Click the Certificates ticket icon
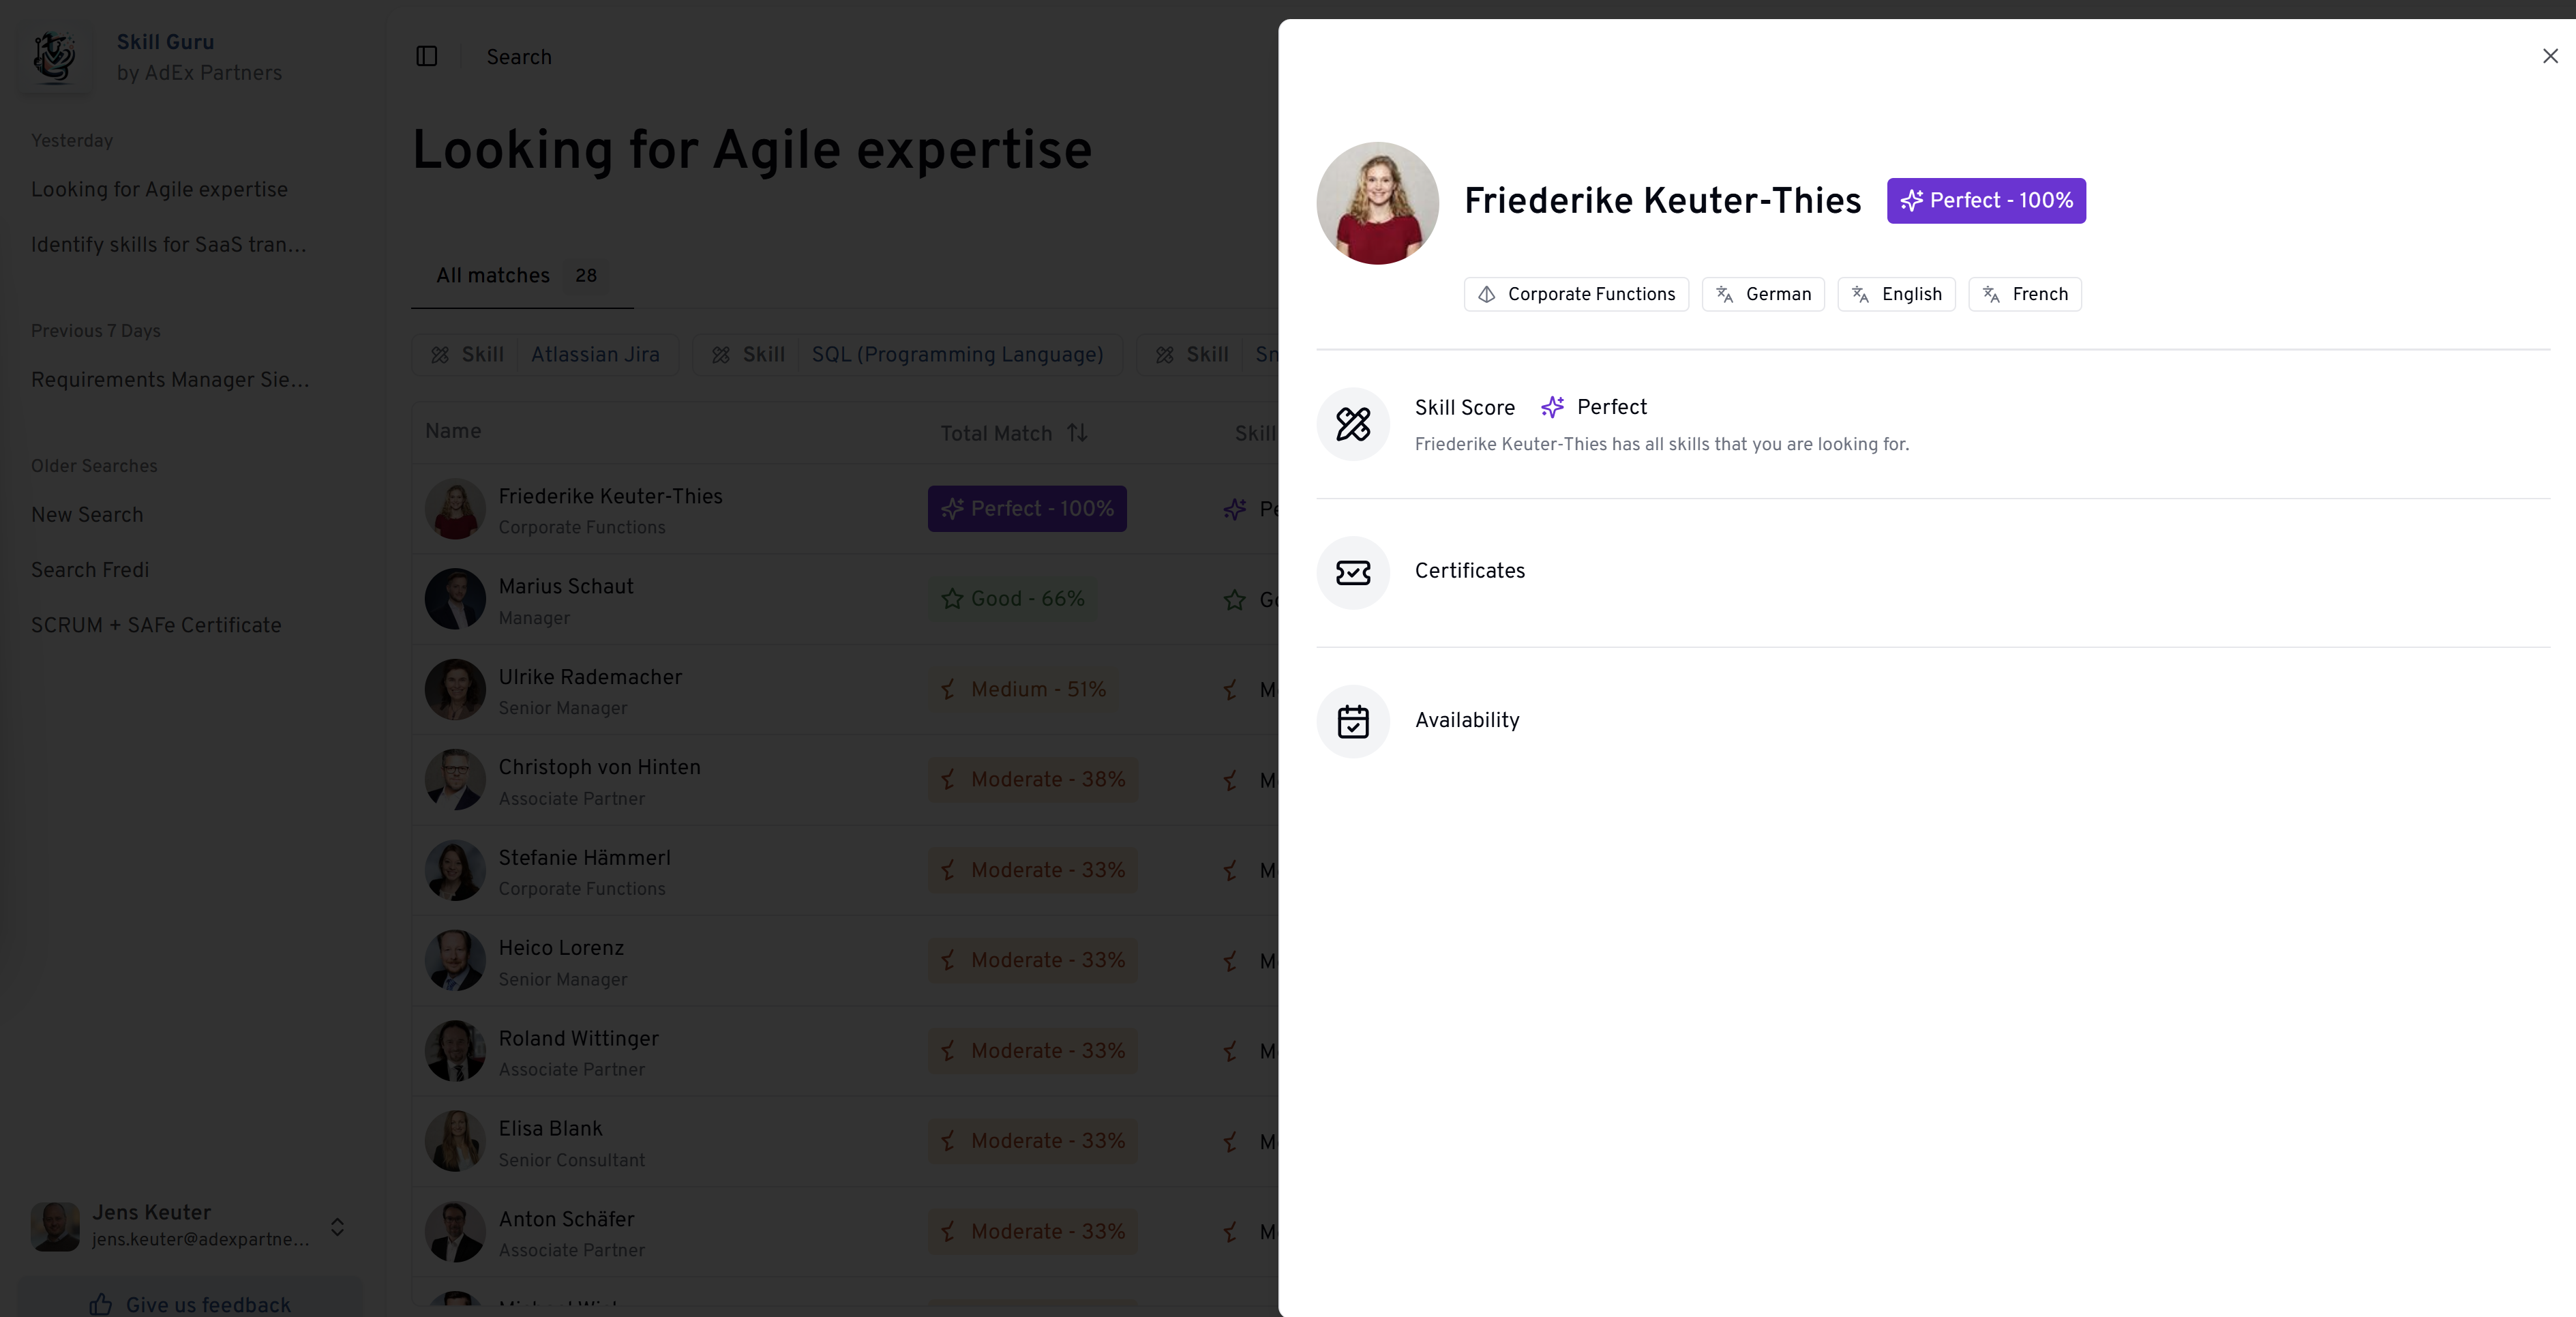 click(x=1352, y=572)
